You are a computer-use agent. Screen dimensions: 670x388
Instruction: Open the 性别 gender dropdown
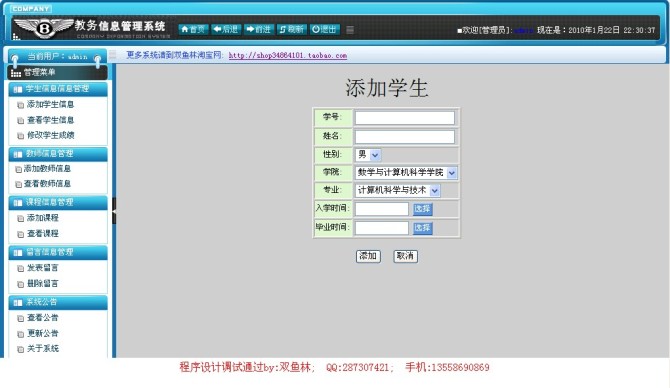368,155
